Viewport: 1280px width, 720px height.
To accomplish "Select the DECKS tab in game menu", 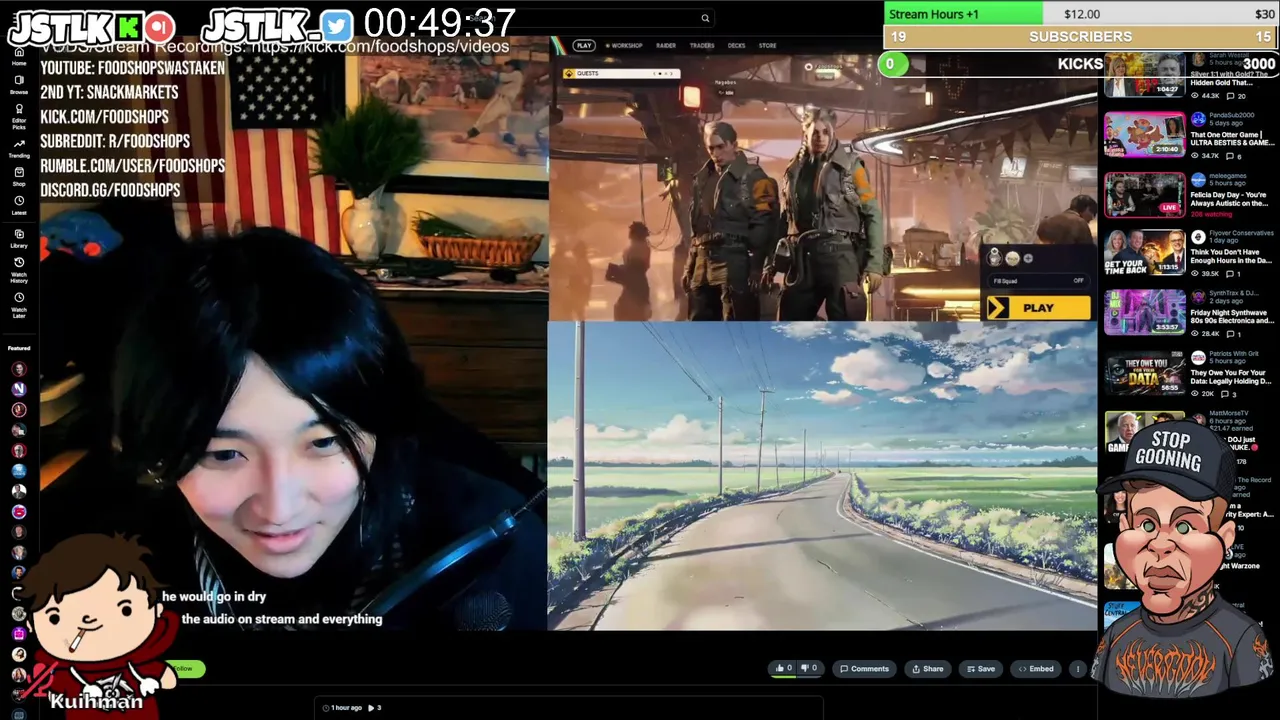I will (737, 45).
